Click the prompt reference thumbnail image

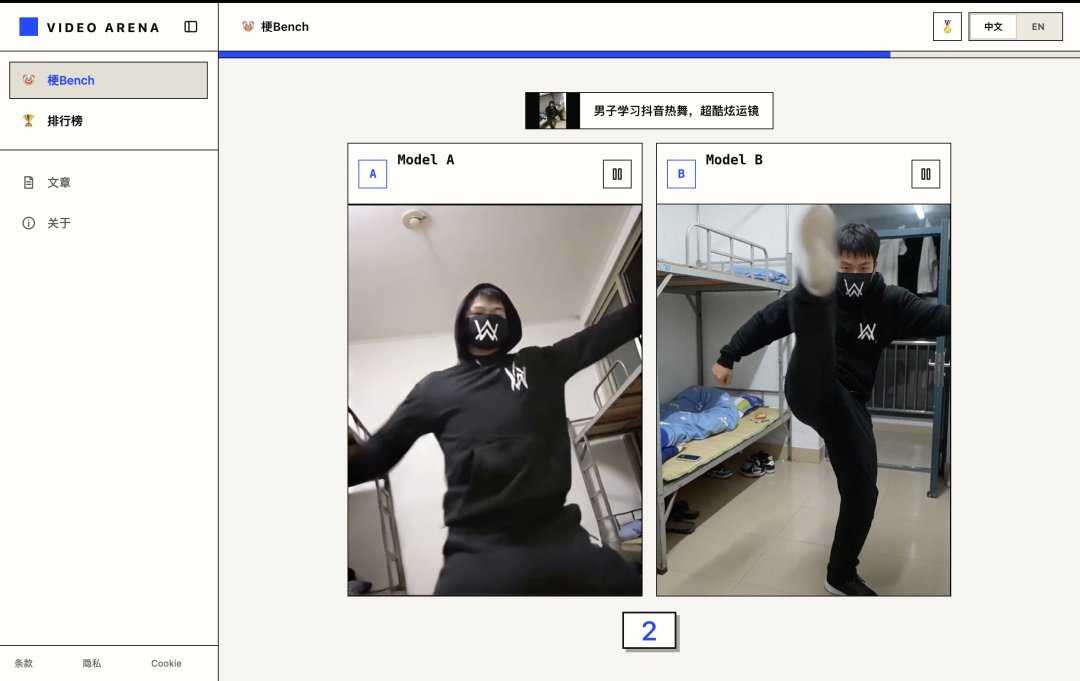(x=552, y=111)
